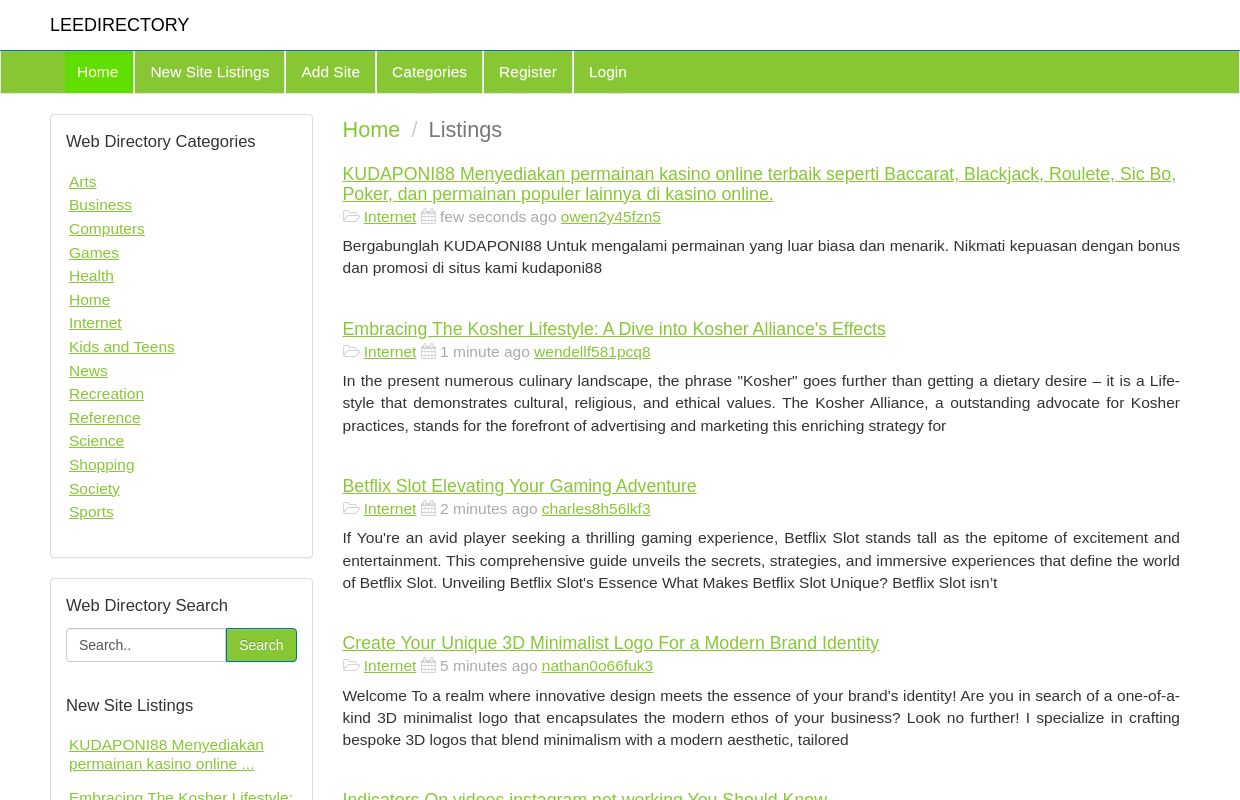Open the Home breadcrumb link

371,130
